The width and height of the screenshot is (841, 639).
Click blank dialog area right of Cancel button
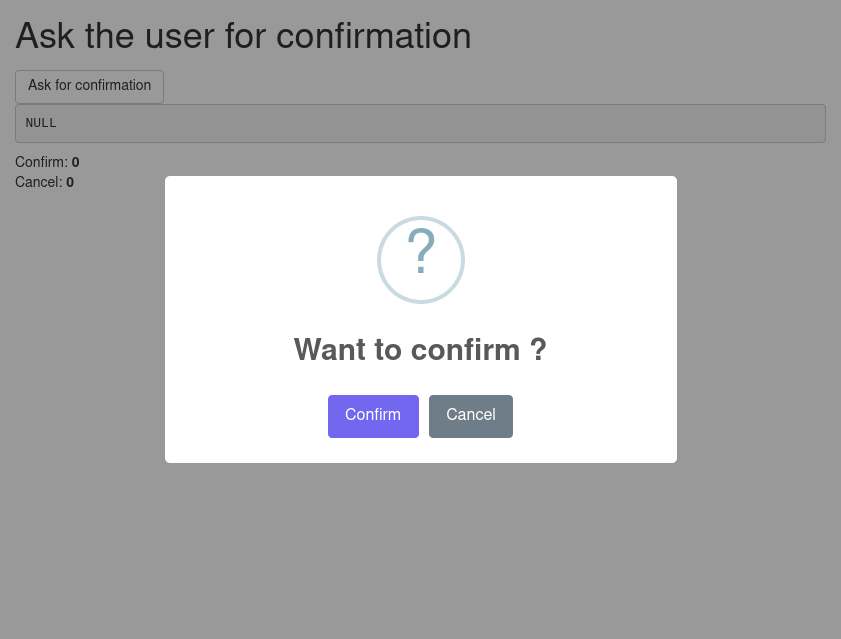[x=595, y=416]
